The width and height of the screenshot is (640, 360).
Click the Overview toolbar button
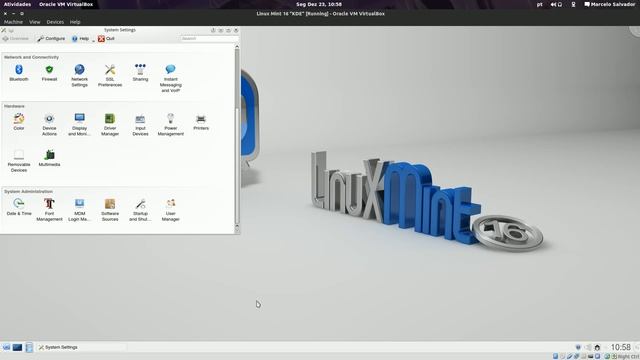coord(16,39)
